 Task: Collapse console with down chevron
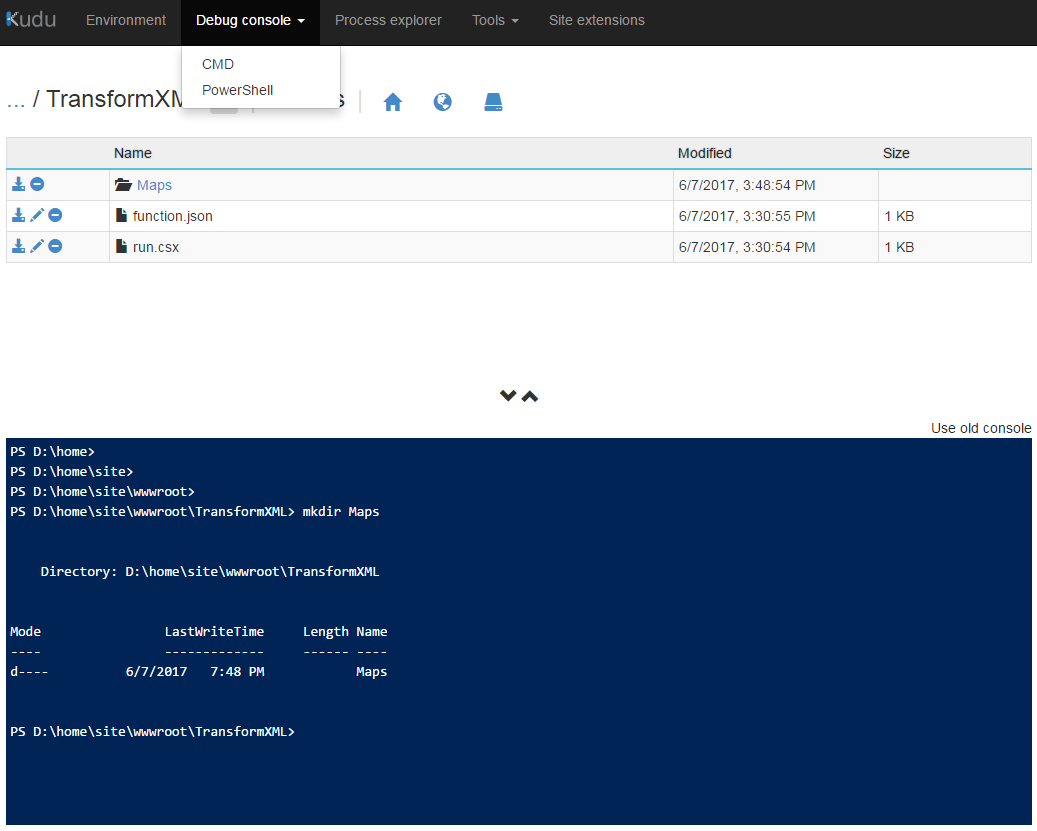tap(508, 395)
